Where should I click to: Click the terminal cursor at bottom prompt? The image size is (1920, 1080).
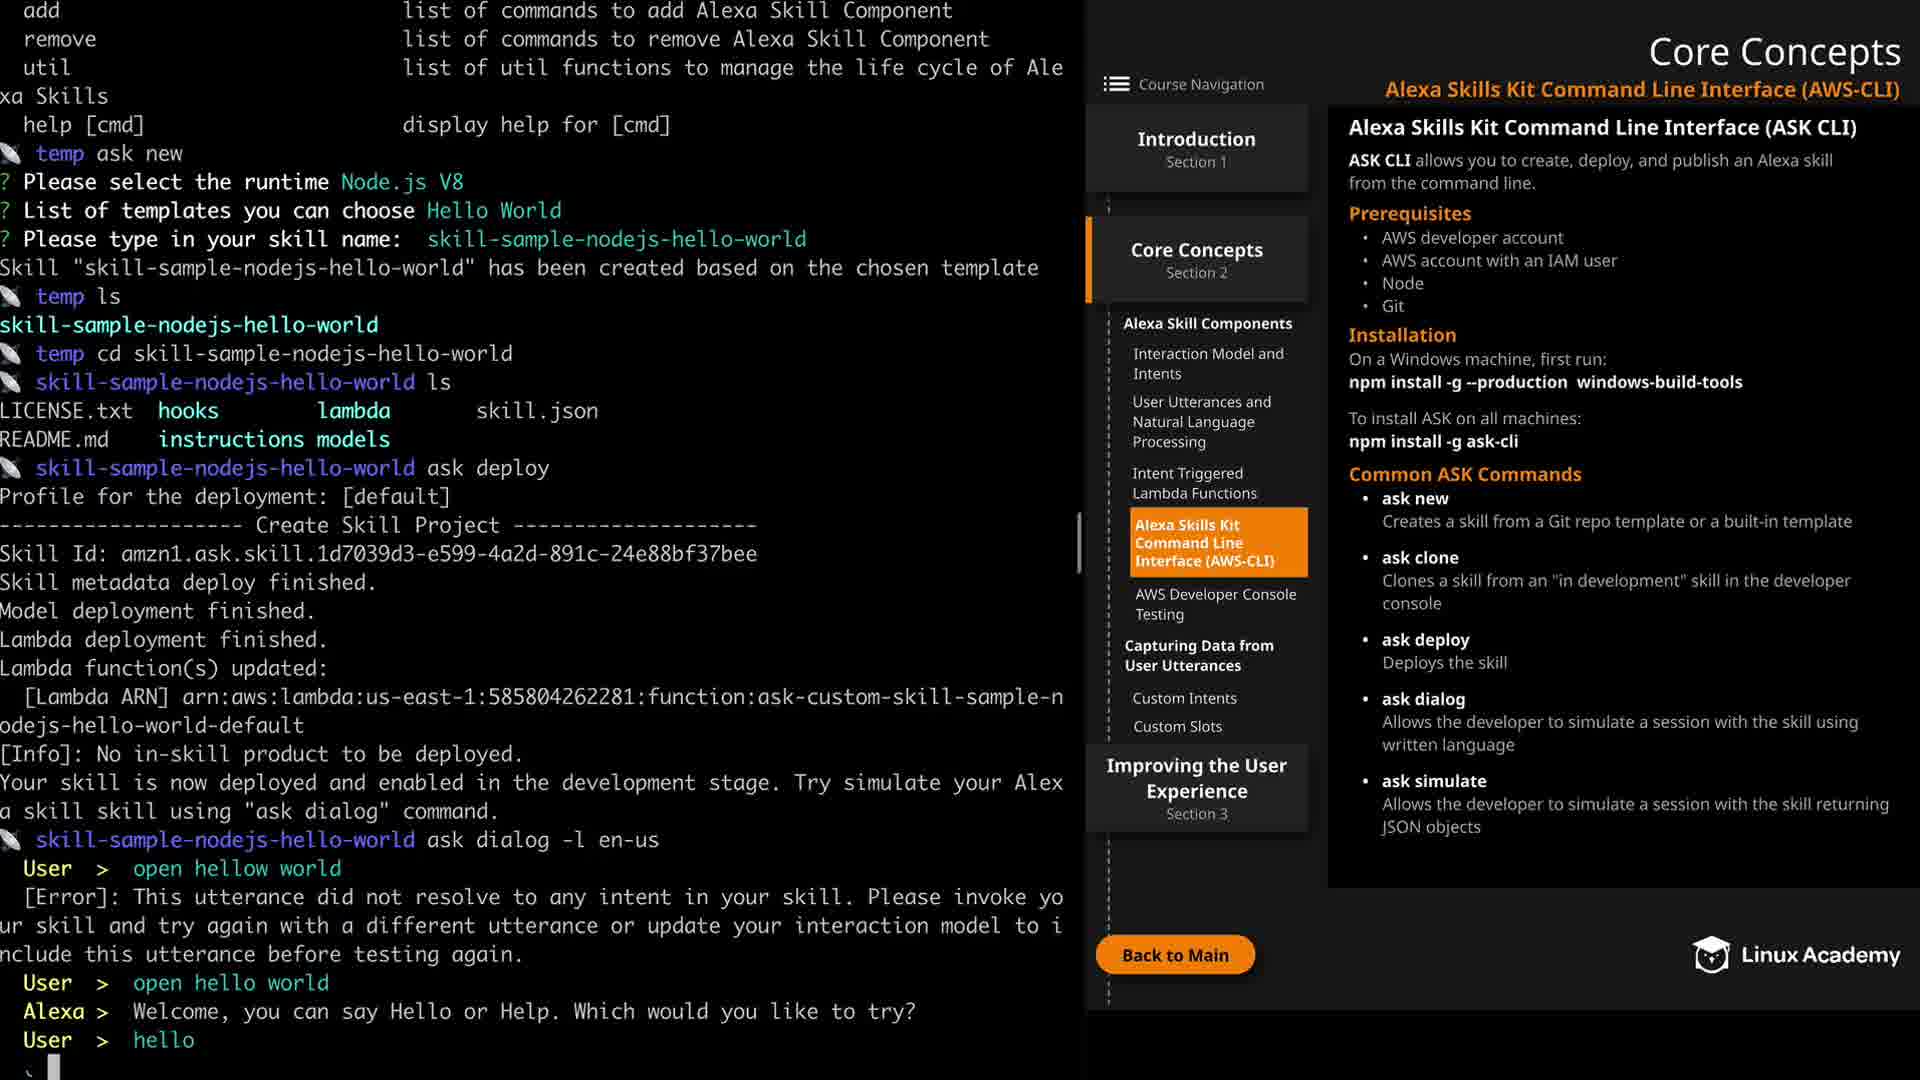click(x=54, y=1067)
